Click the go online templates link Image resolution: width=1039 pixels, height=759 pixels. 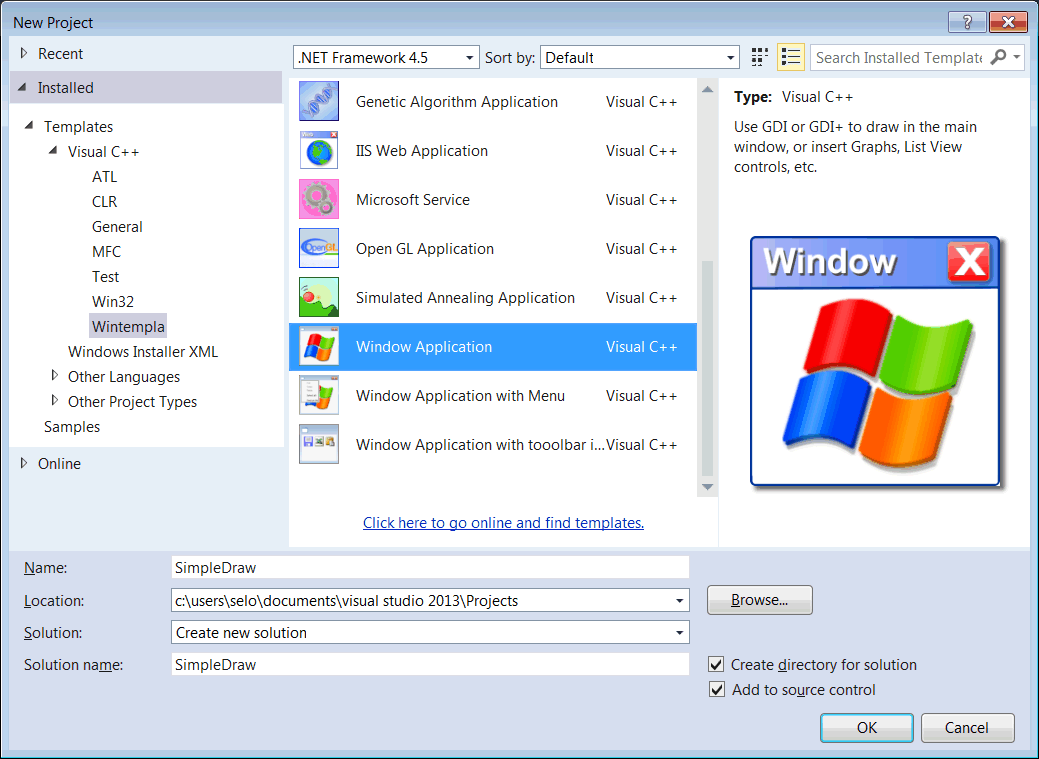[504, 522]
